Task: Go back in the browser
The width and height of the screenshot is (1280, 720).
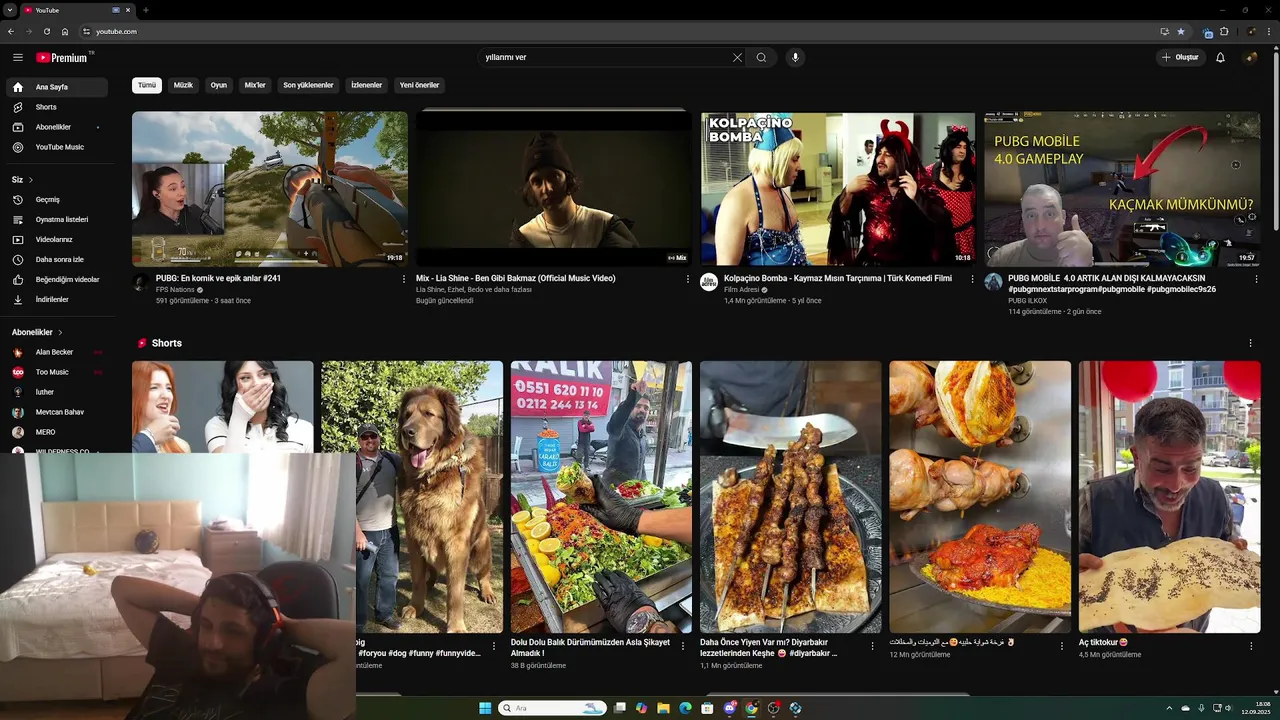Action: click(11, 31)
